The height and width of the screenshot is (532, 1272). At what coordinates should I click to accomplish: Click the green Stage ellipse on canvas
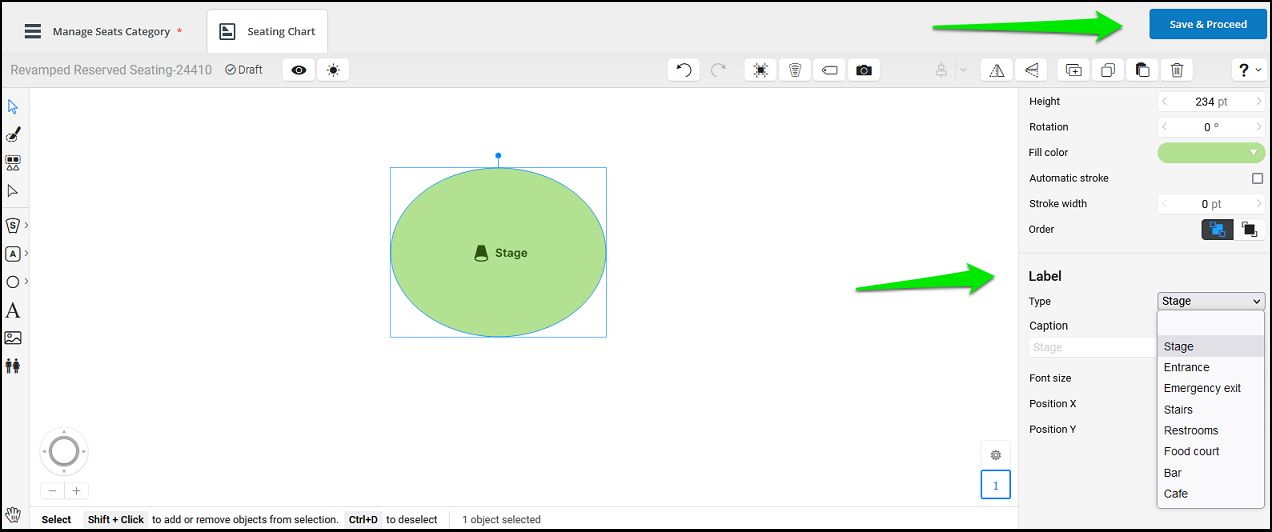coord(498,252)
